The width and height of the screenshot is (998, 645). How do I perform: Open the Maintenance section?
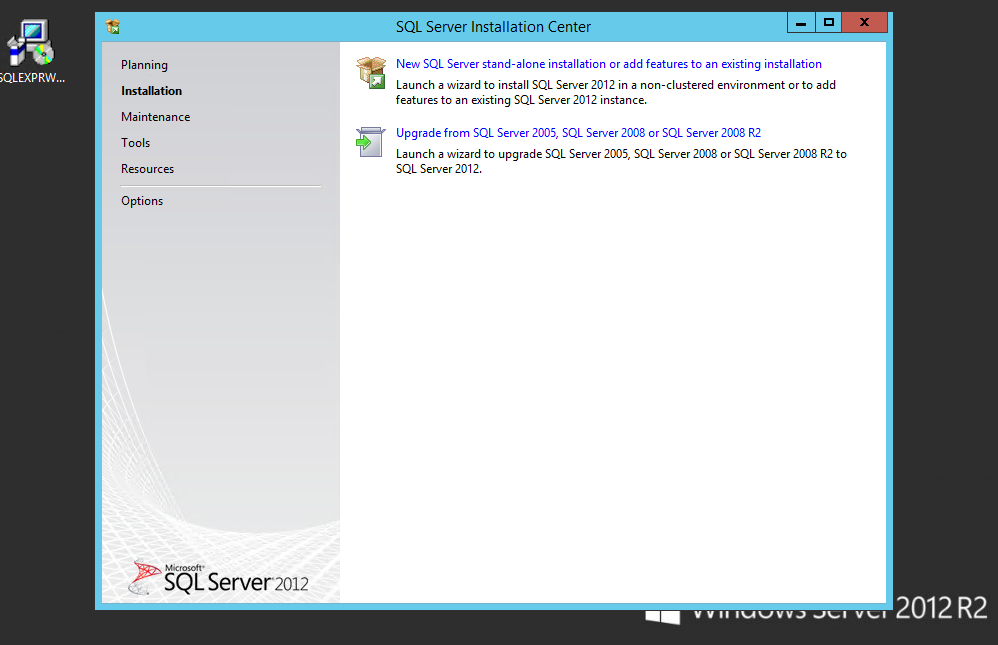tap(155, 117)
